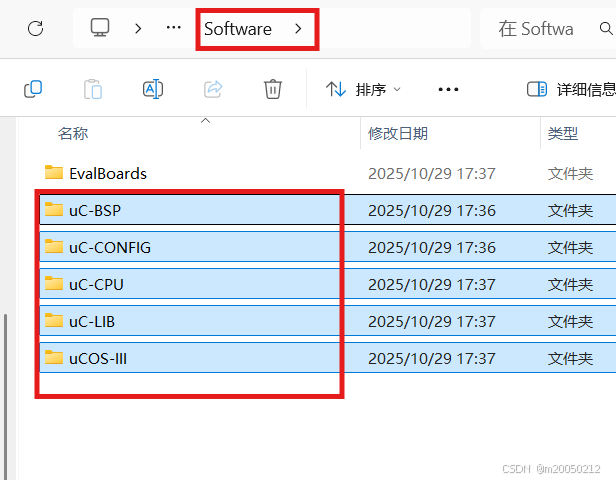Toggle the 详细信息 details pane
Viewport: 616px width, 480px height.
571,90
